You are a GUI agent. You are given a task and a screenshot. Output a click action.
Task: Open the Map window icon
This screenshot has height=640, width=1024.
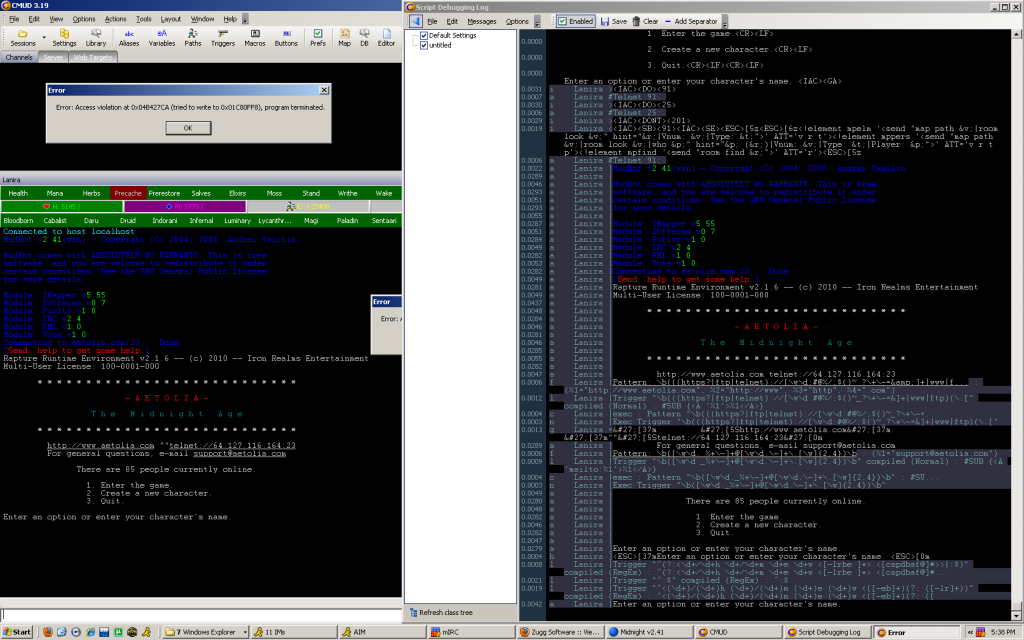[344, 37]
